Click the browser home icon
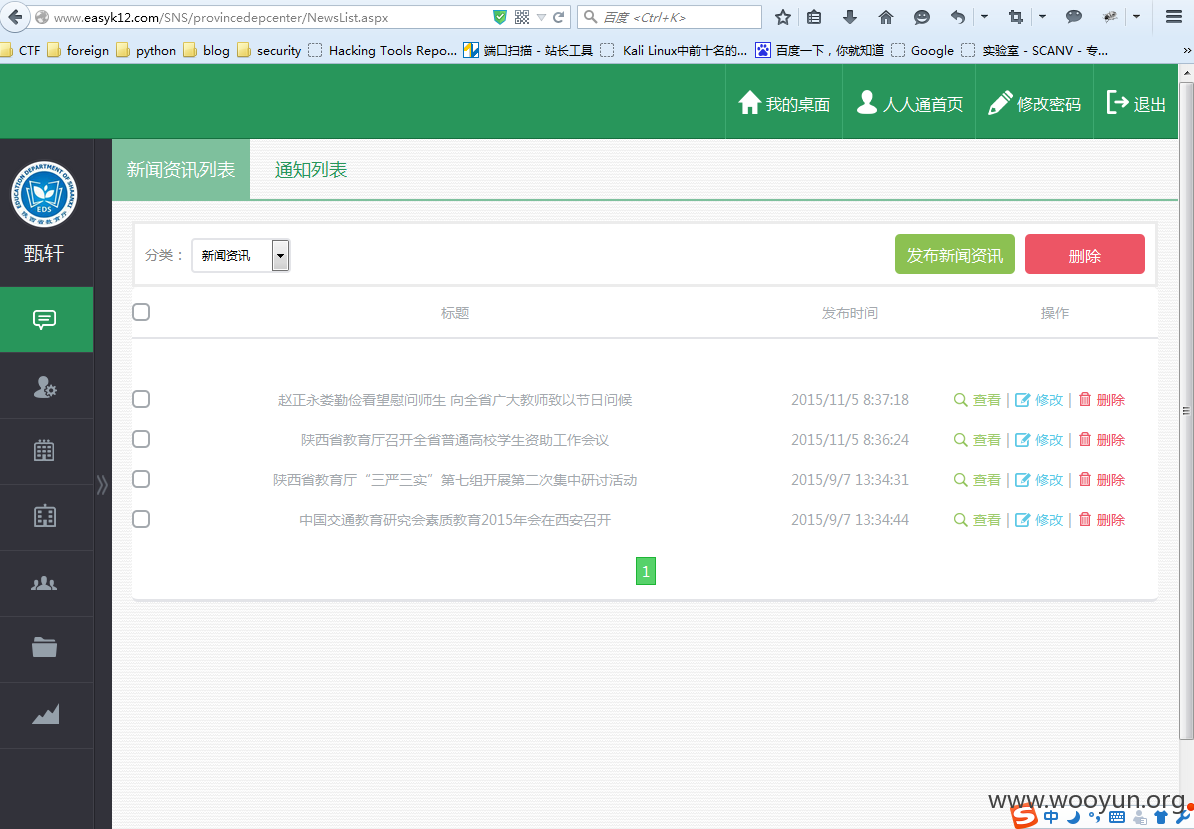 coord(886,17)
